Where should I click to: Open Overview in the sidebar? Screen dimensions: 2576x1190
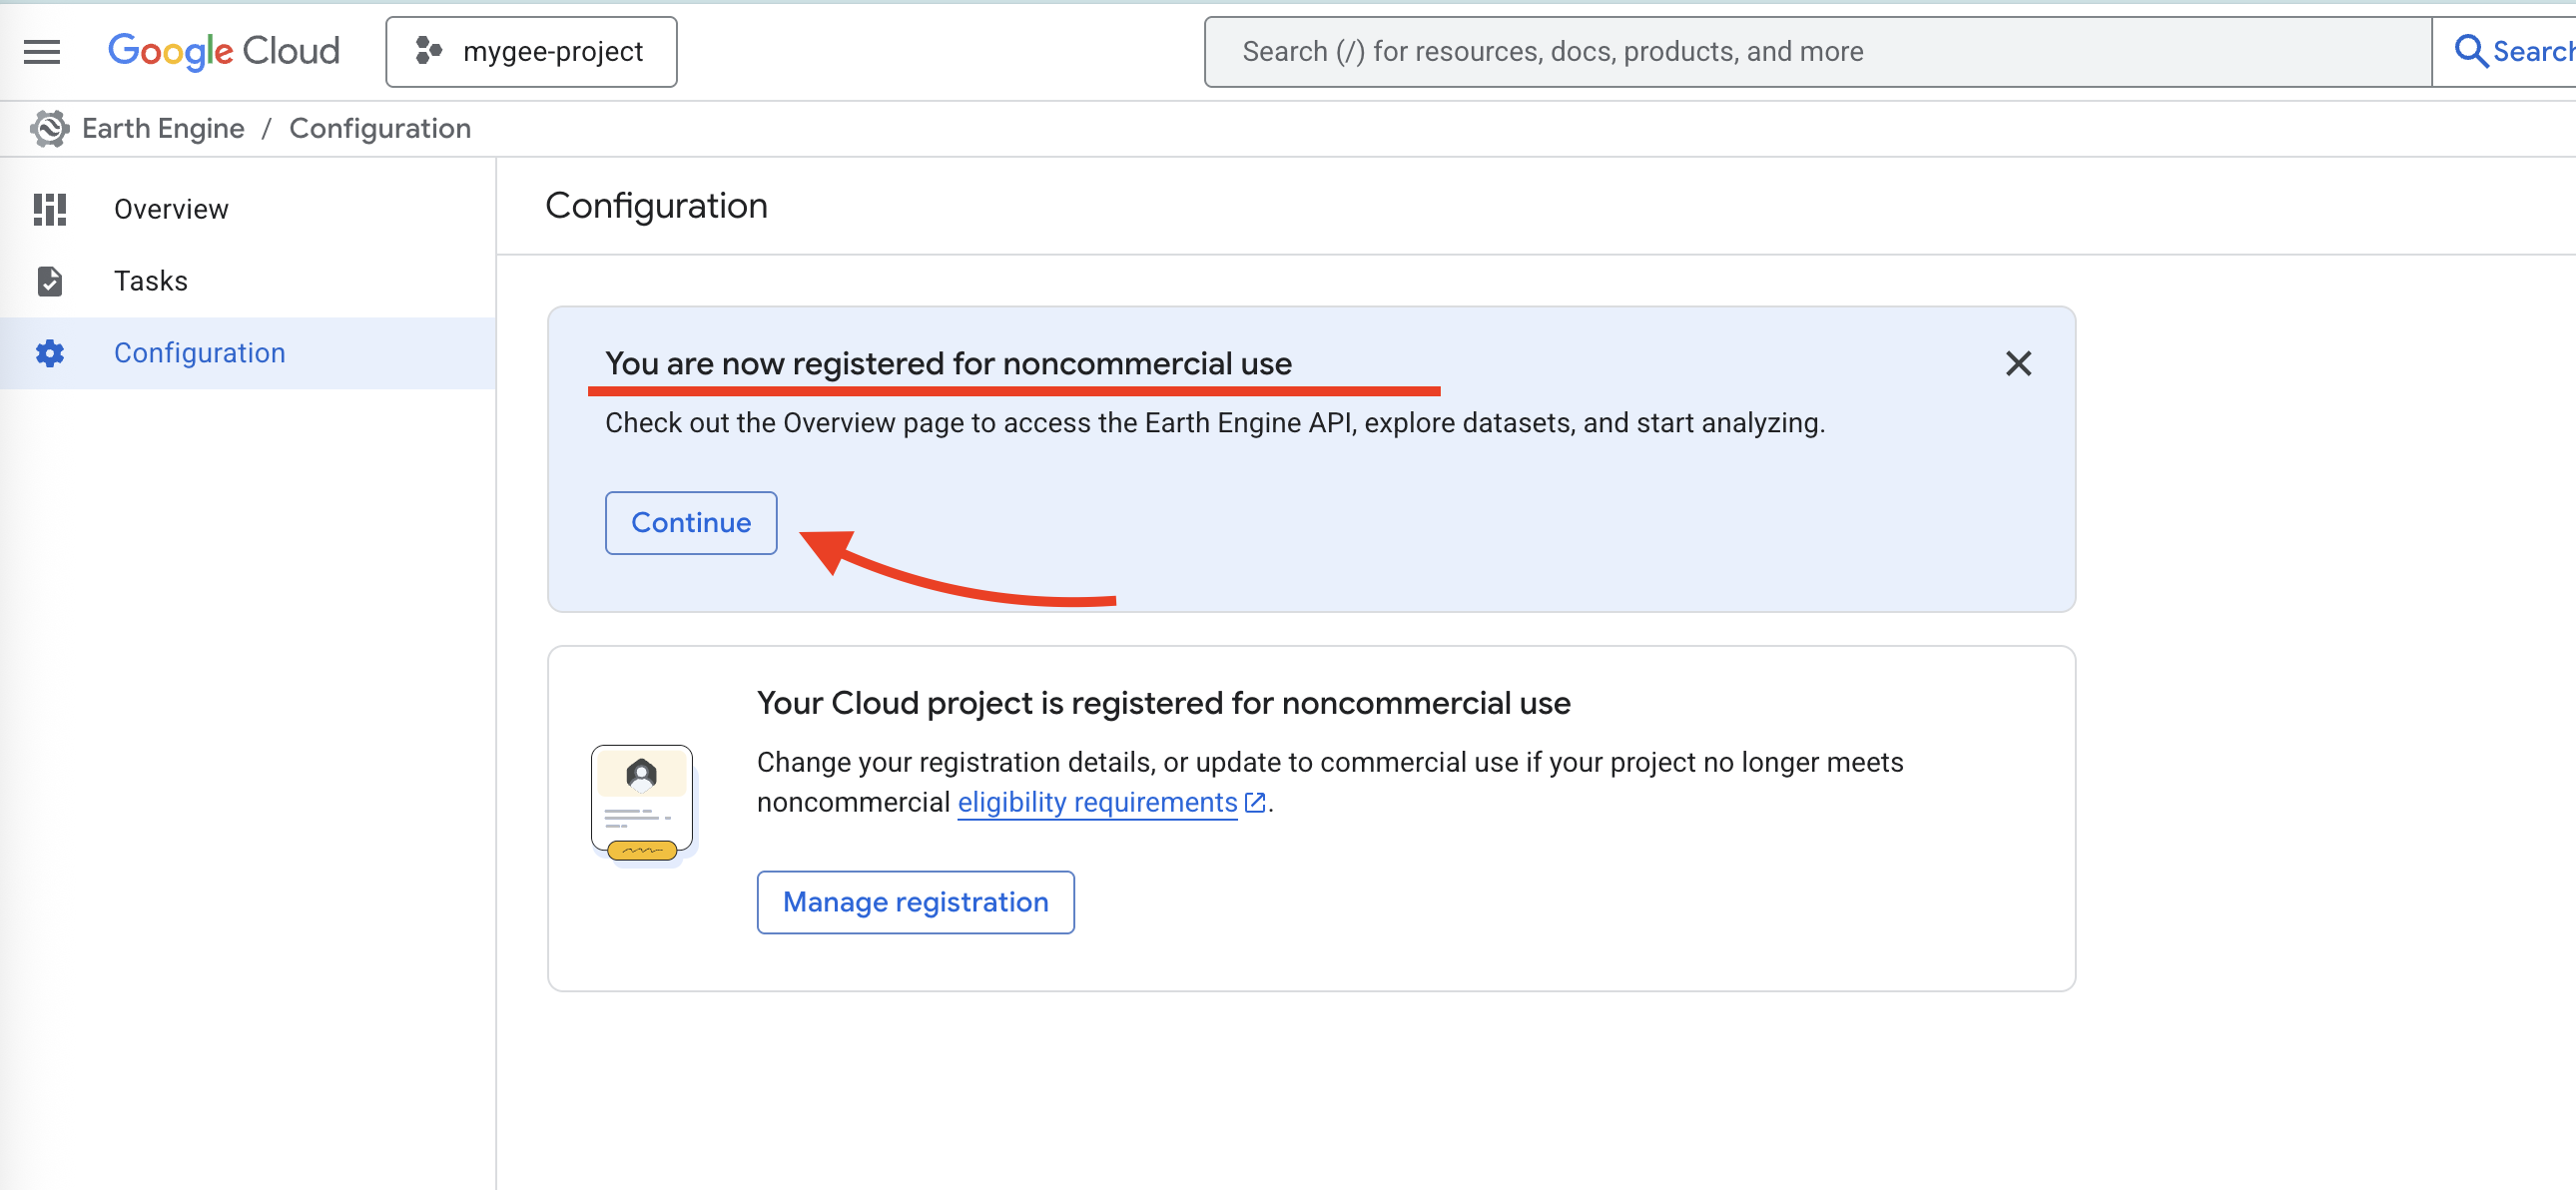click(x=248, y=209)
